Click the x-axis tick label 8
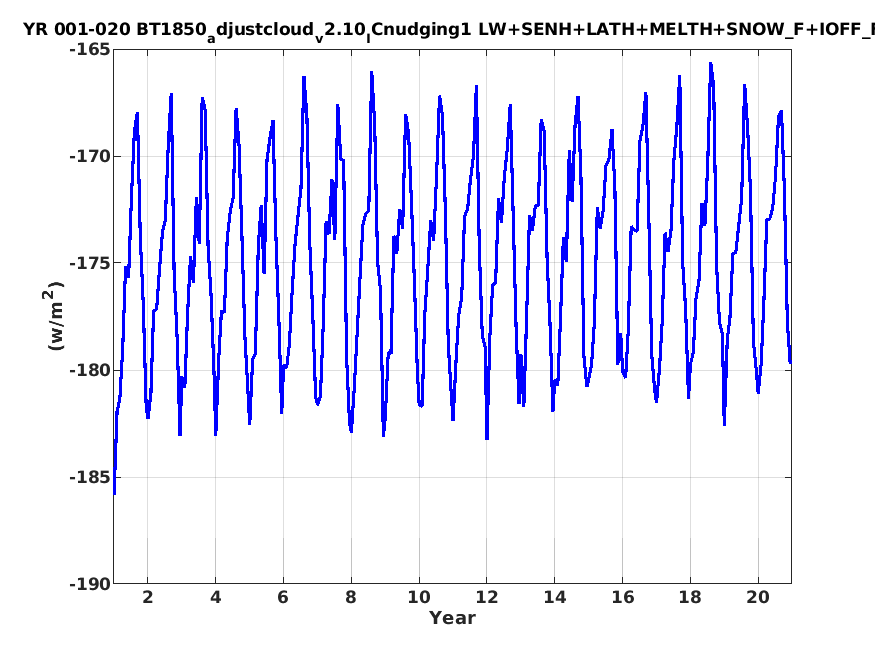Screen dimensions: 875x656 pyautogui.click(x=351, y=597)
